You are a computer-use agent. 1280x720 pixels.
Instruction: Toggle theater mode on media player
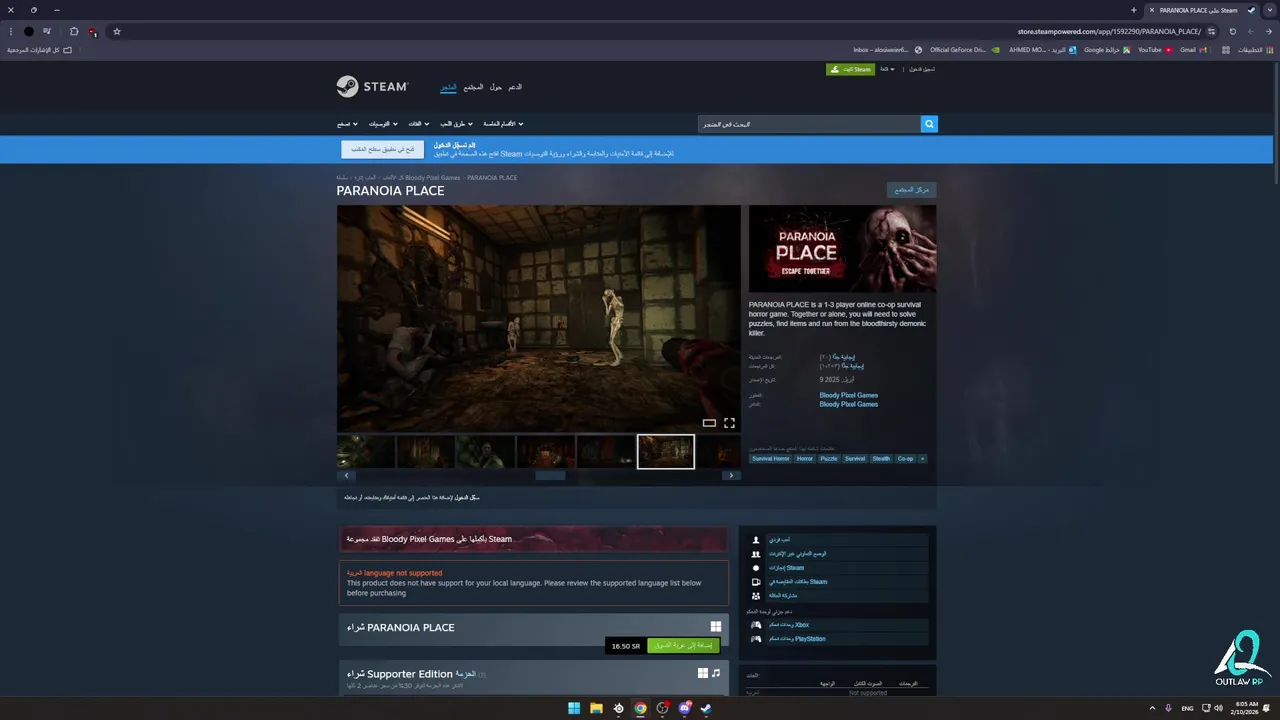pyautogui.click(x=709, y=423)
